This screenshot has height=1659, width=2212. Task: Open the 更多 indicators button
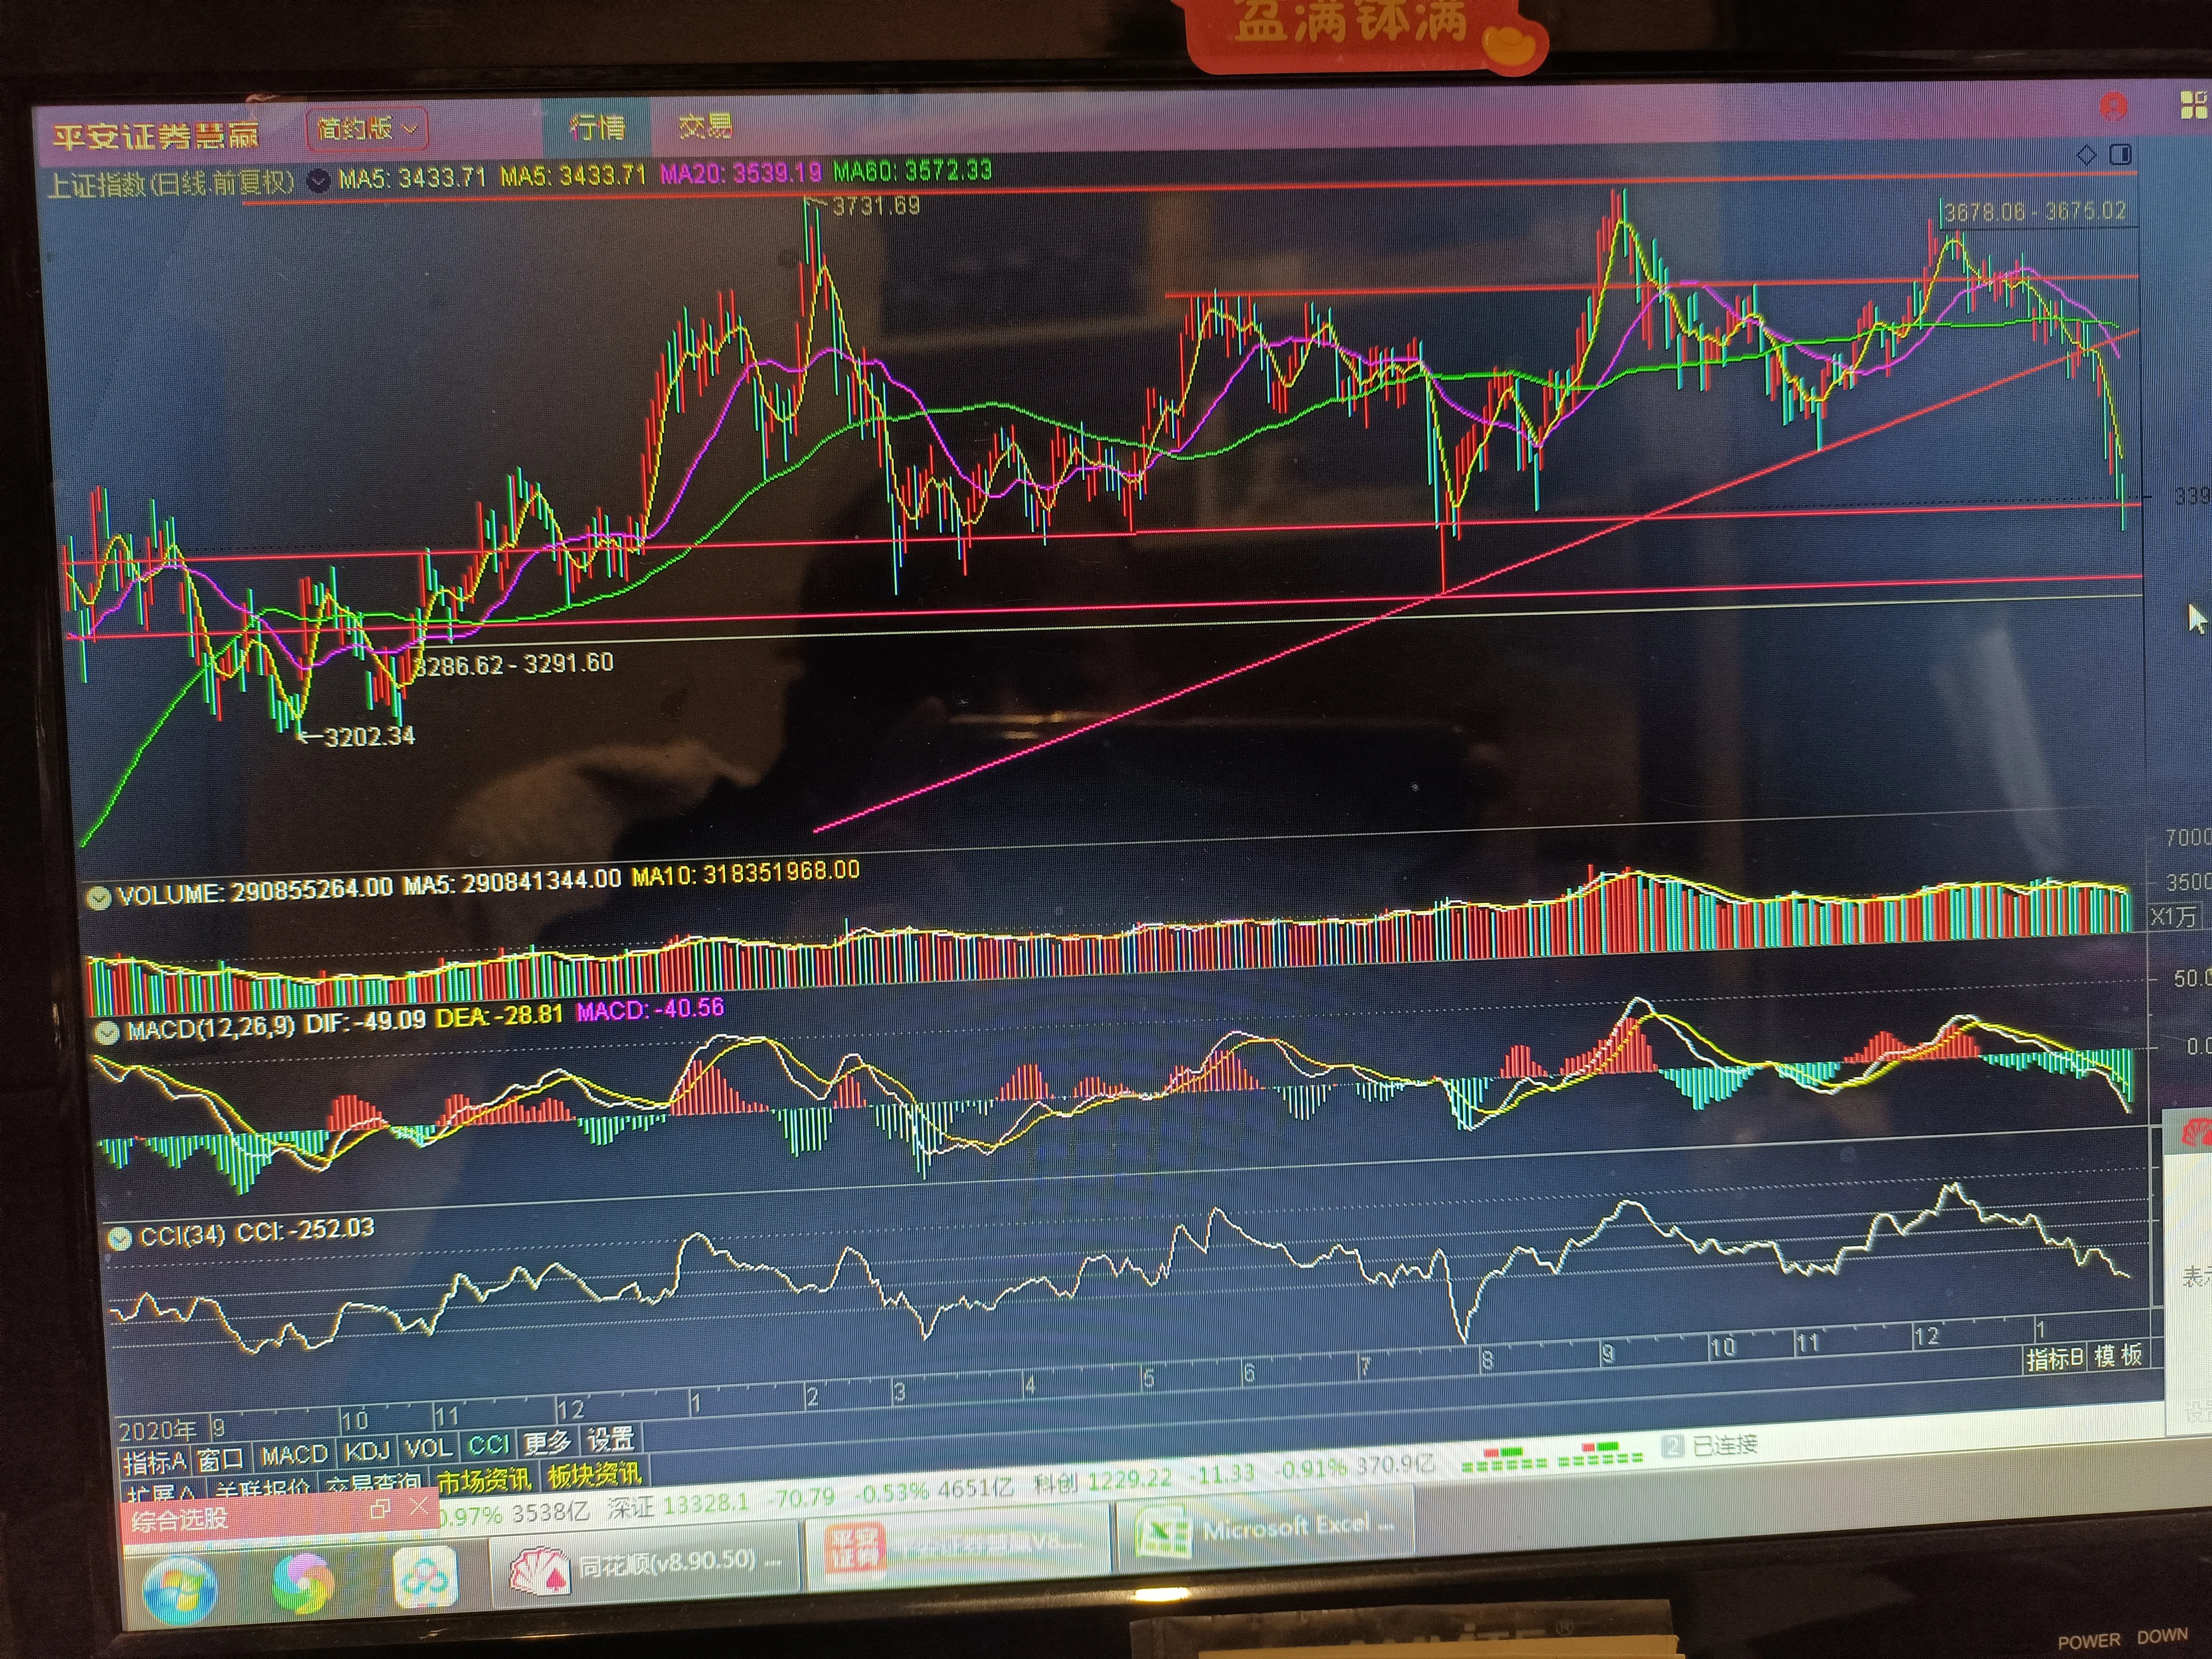pyautogui.click(x=548, y=1442)
